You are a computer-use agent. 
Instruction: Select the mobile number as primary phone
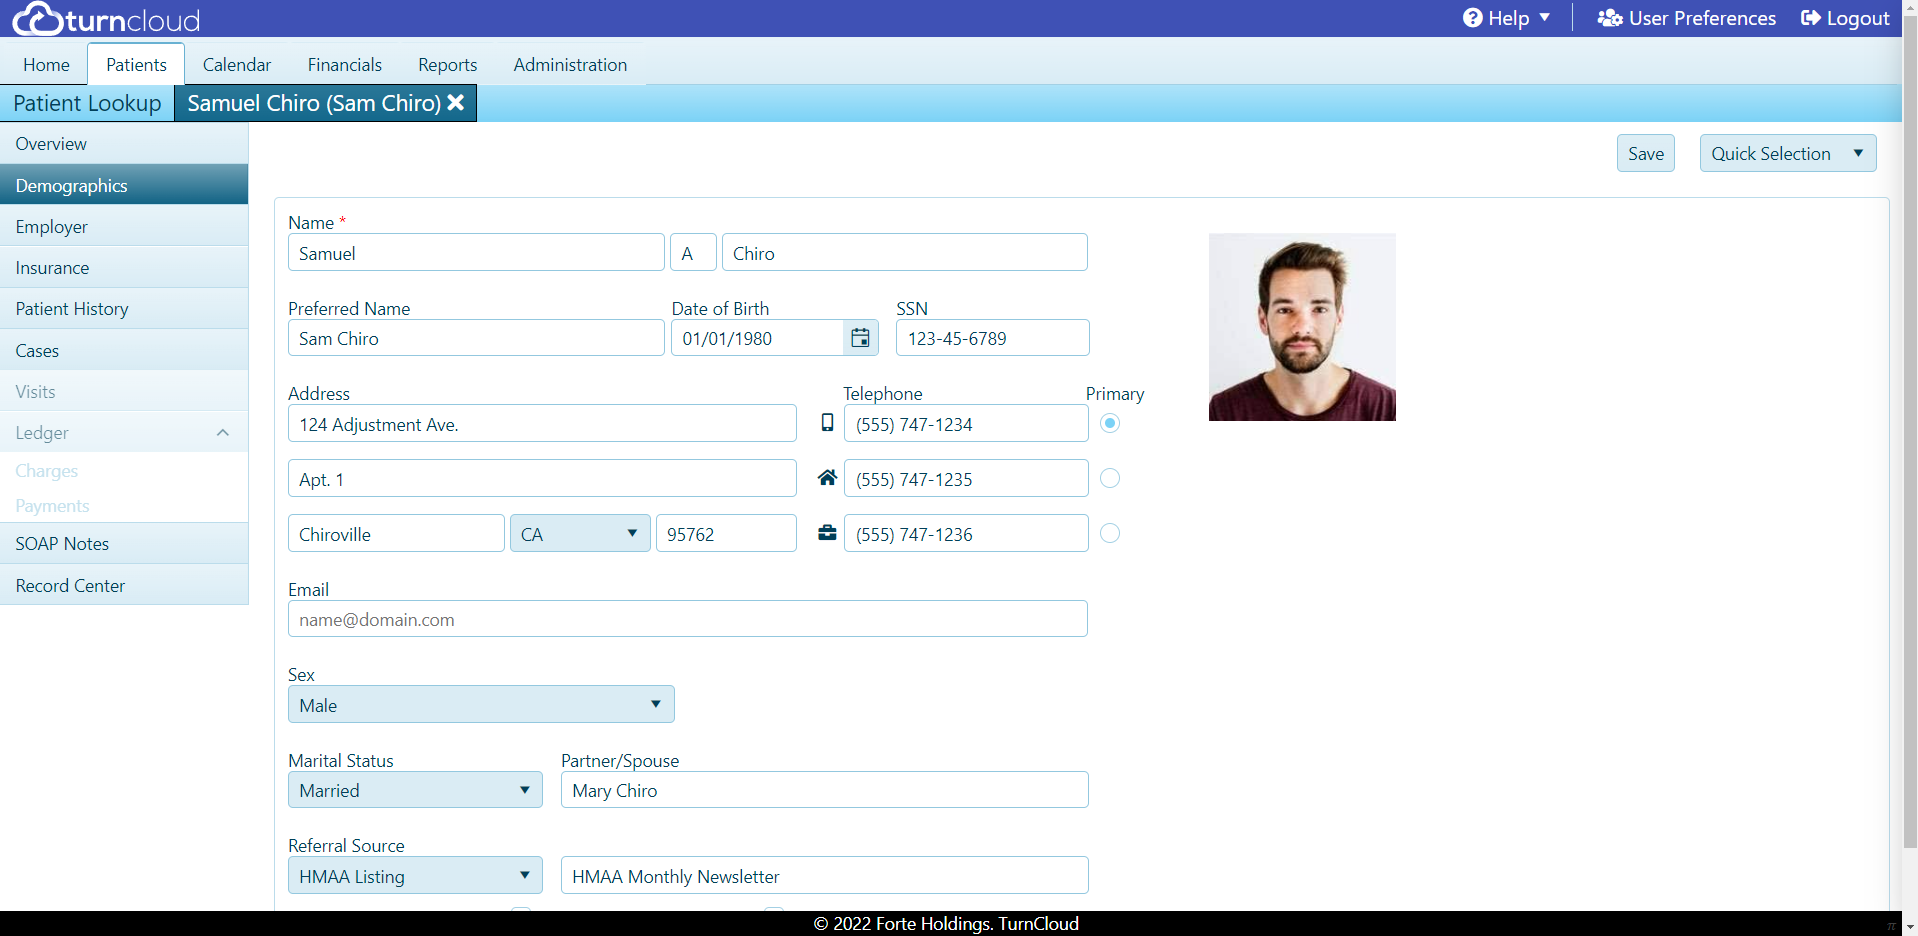tap(1109, 423)
